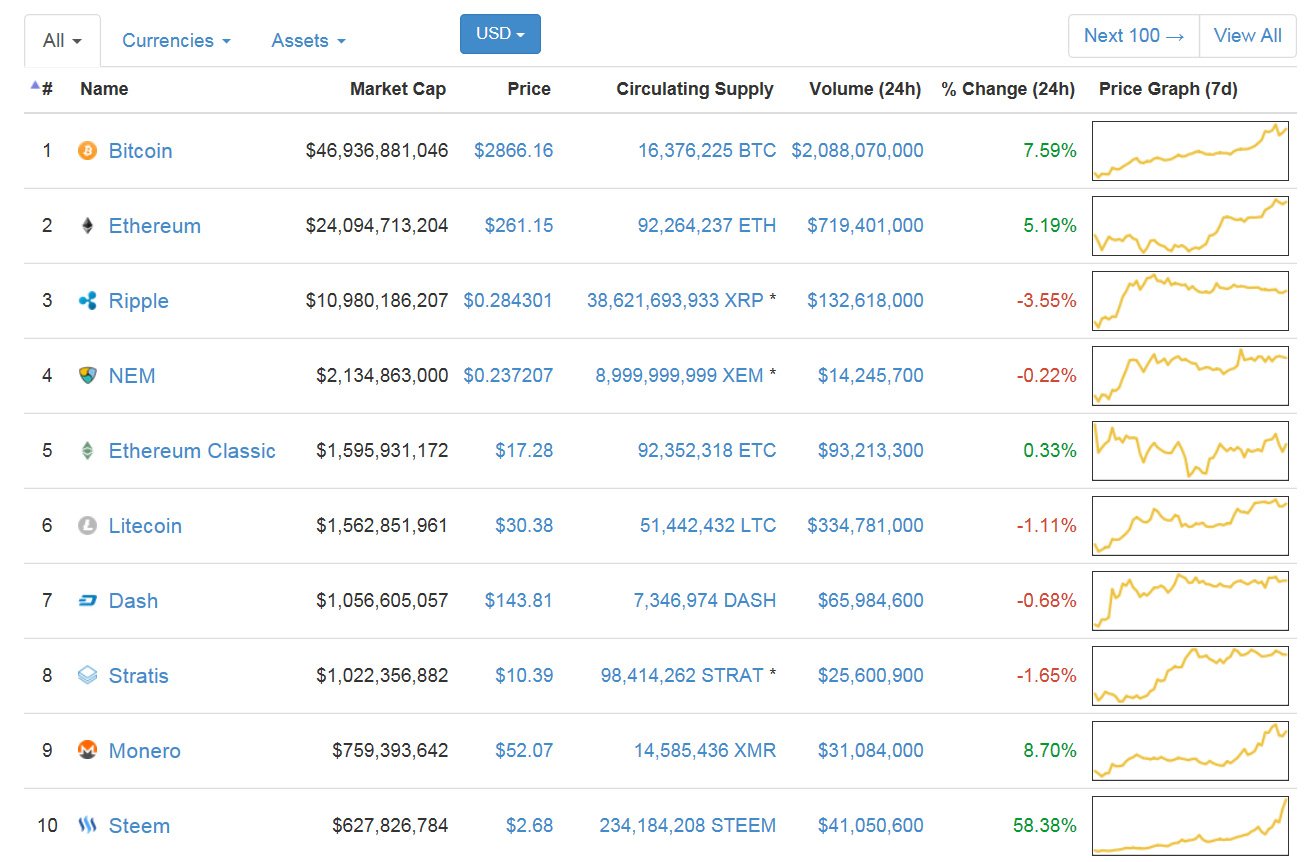Screen dimensions: 1313x862
Task: Expand the Assets dropdown
Action: point(308,41)
